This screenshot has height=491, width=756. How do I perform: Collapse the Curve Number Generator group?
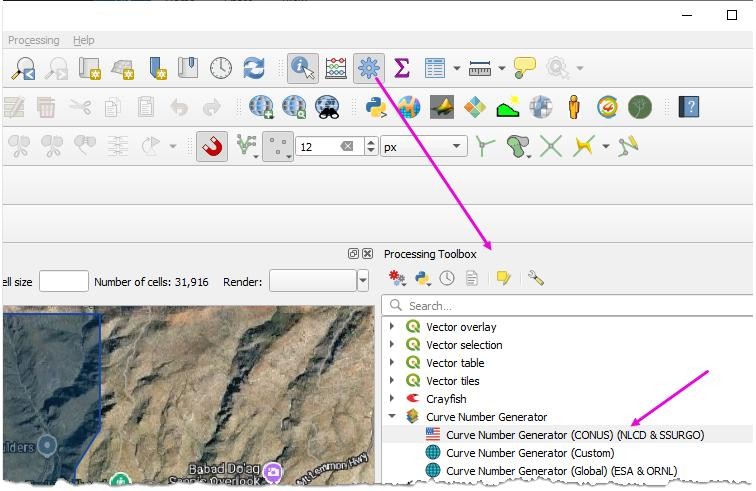click(x=392, y=417)
